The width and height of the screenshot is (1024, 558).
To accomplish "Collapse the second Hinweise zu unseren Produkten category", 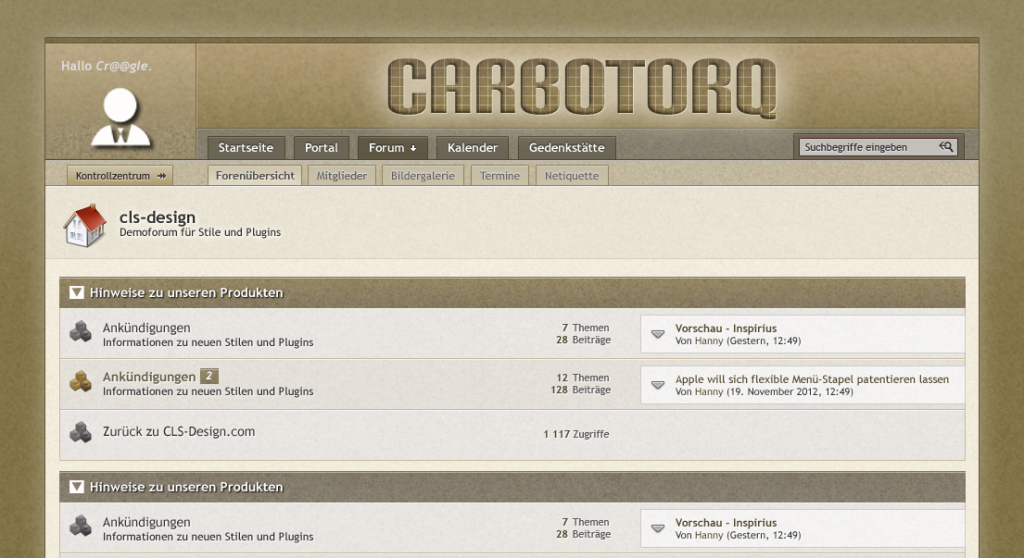I will click(77, 487).
